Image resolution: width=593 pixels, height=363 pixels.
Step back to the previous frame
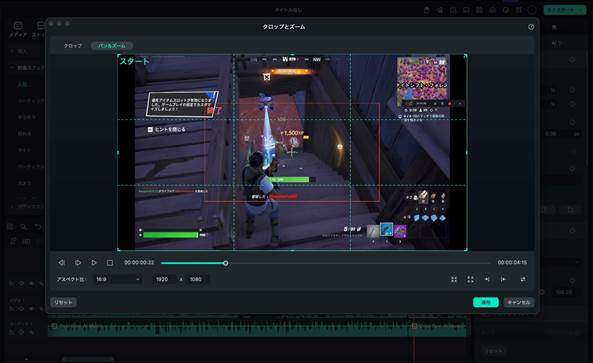(62, 262)
